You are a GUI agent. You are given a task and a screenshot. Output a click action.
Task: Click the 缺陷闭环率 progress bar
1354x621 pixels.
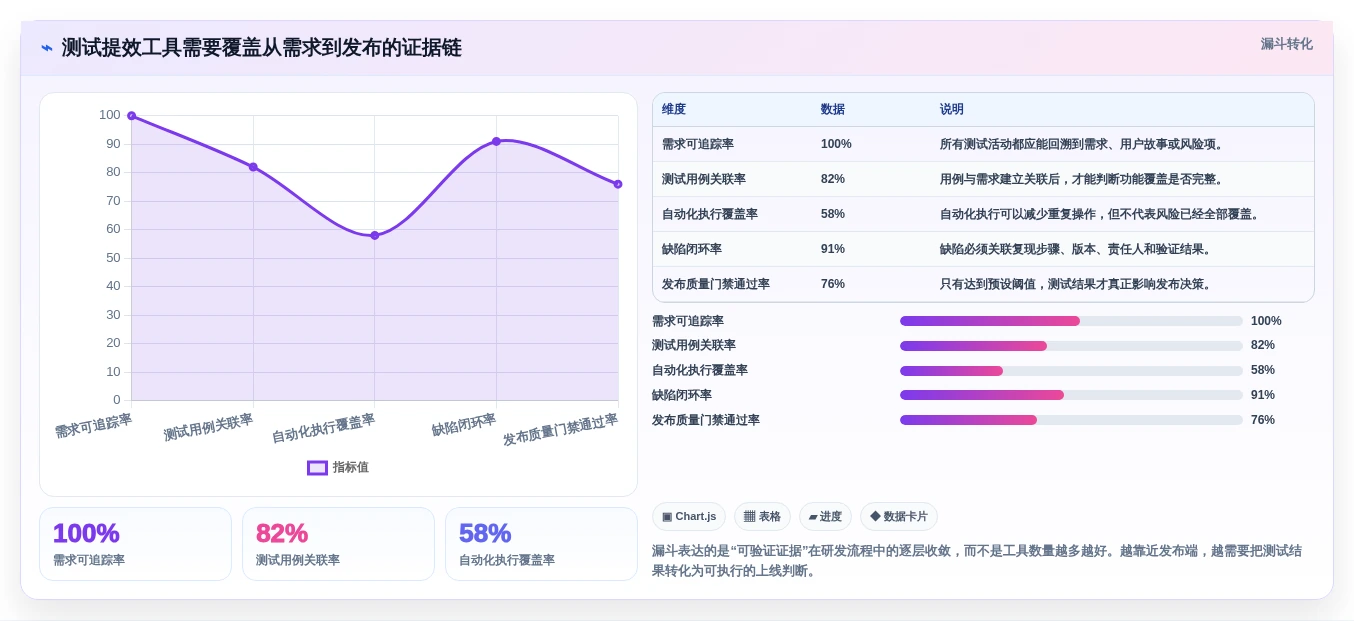pyautogui.click(x=1071, y=395)
